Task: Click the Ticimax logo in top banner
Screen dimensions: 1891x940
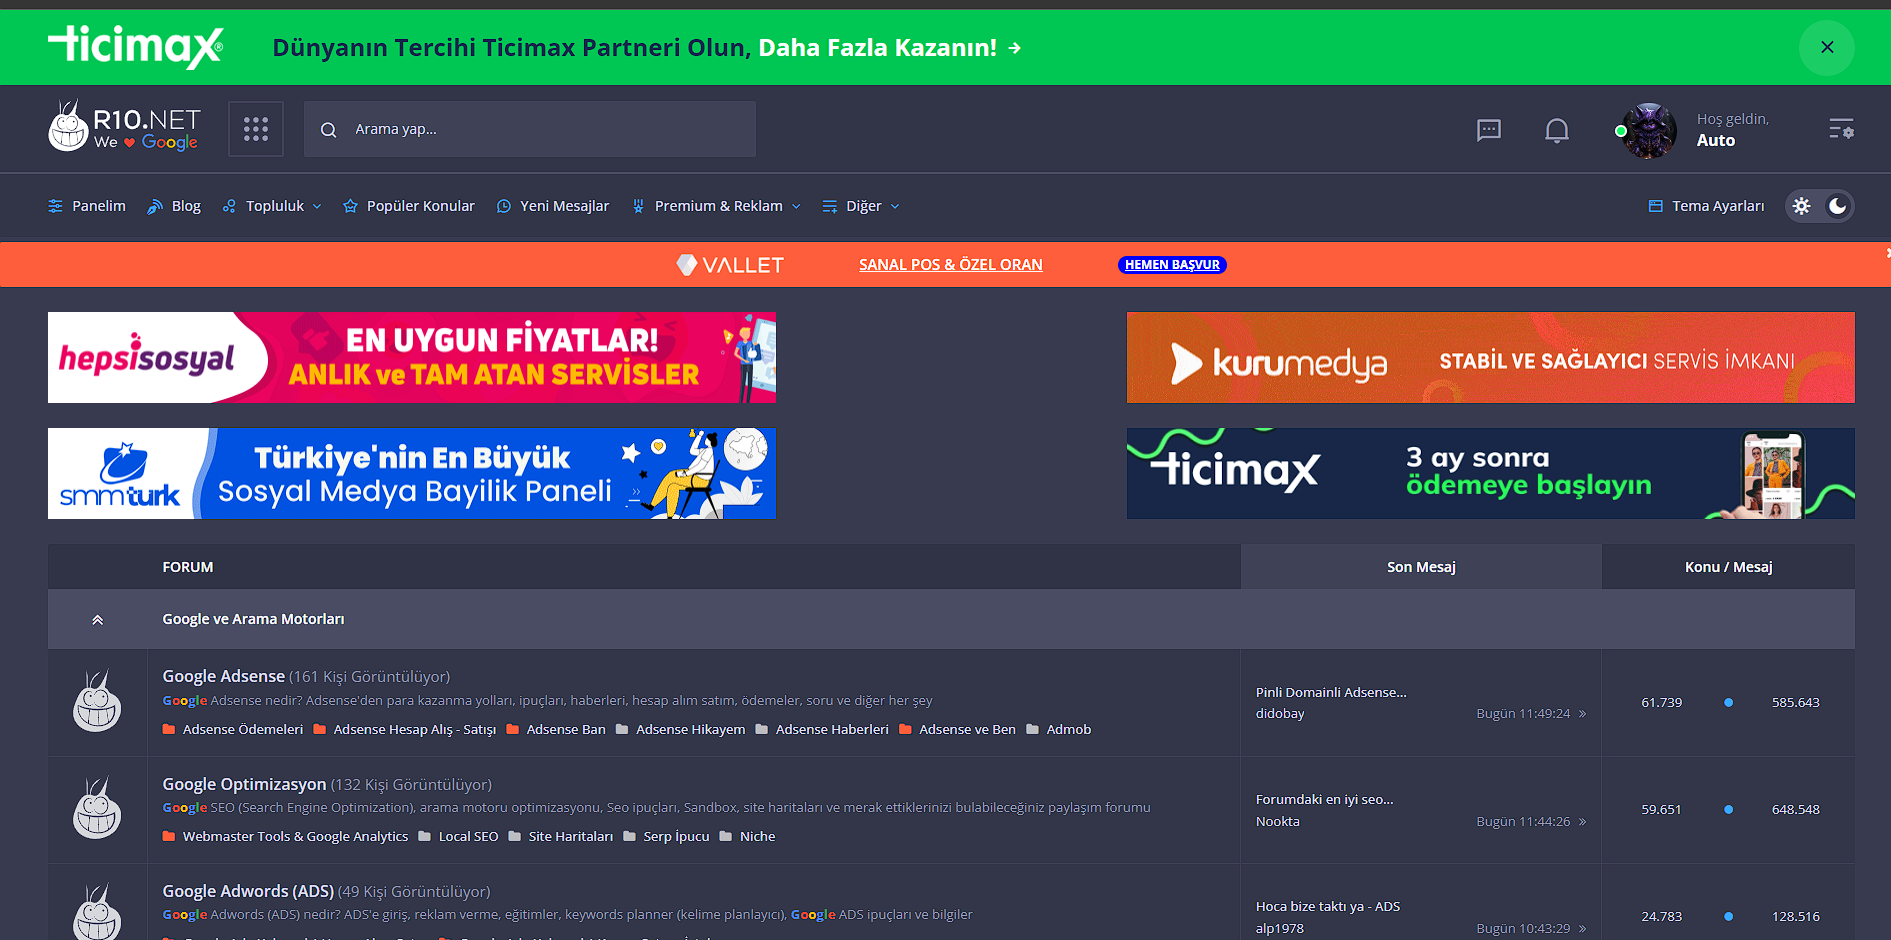Action: [136, 47]
